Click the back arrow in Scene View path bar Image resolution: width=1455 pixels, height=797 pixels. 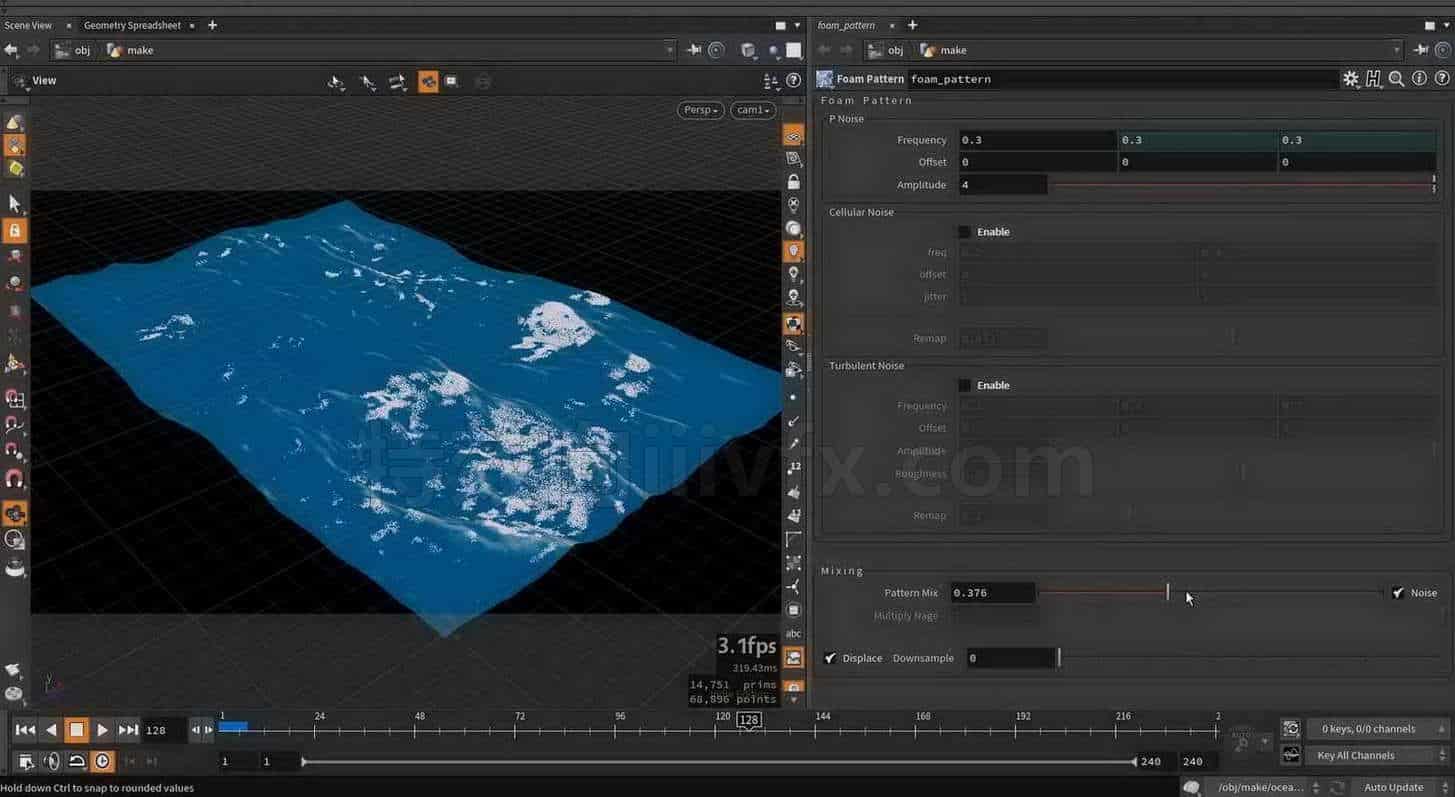tap(11, 50)
